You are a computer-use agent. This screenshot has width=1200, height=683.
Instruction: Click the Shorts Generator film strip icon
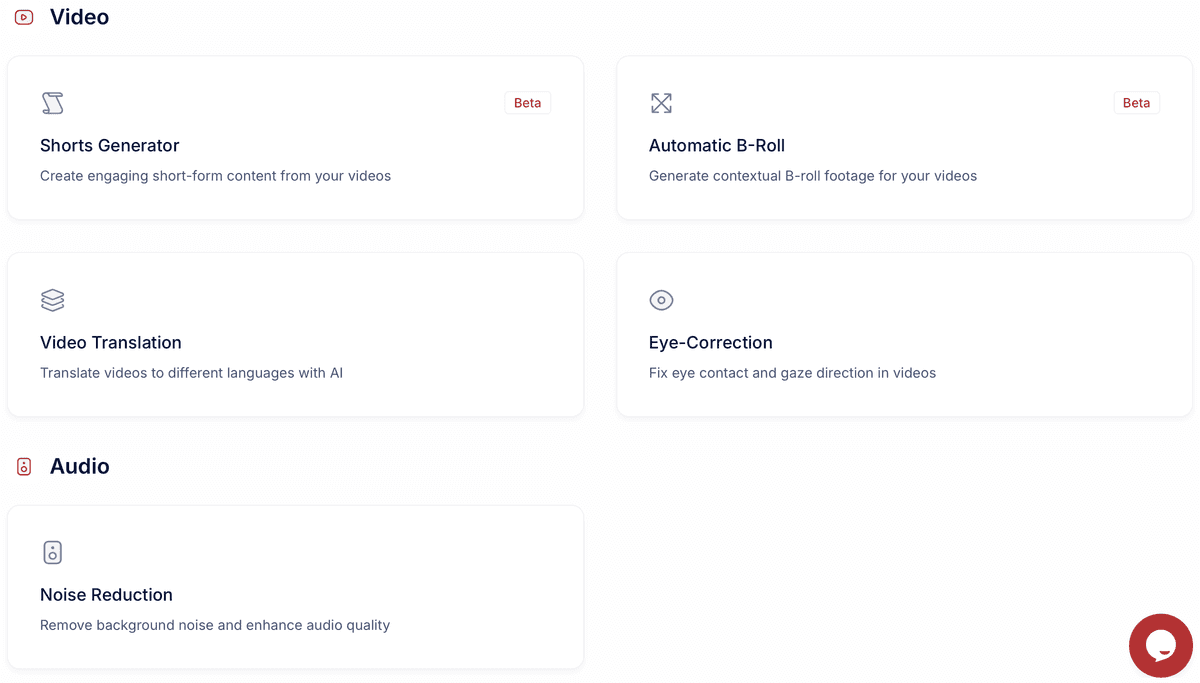(x=52, y=103)
